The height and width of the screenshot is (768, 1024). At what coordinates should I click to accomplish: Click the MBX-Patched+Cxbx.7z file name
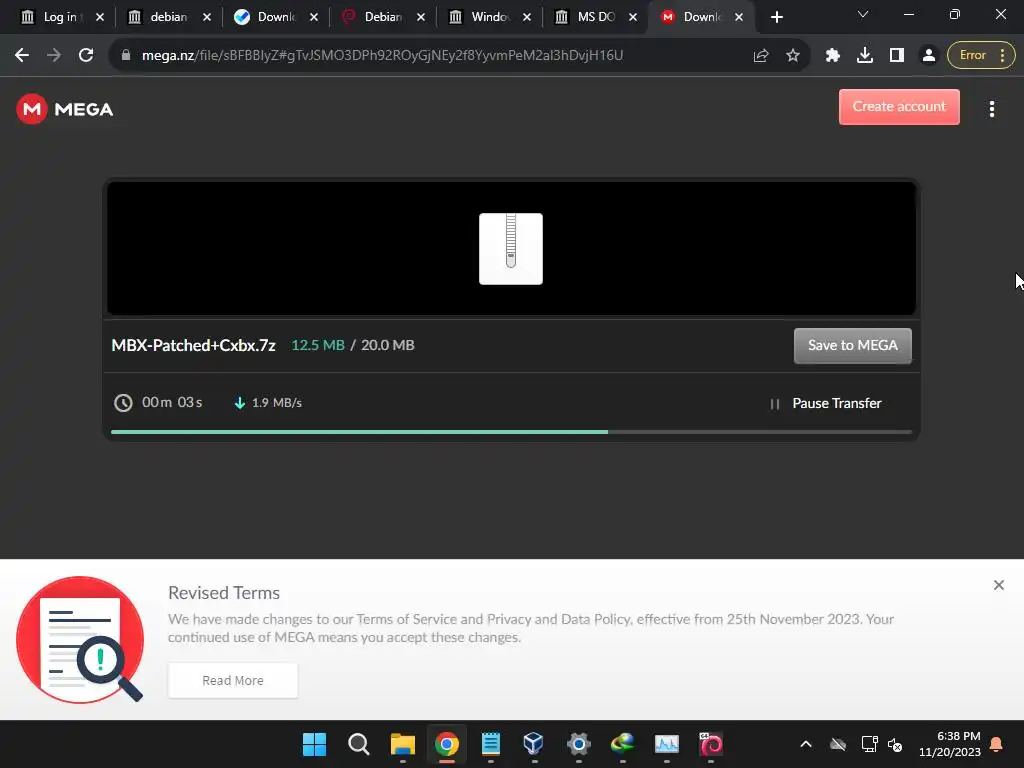(x=193, y=345)
